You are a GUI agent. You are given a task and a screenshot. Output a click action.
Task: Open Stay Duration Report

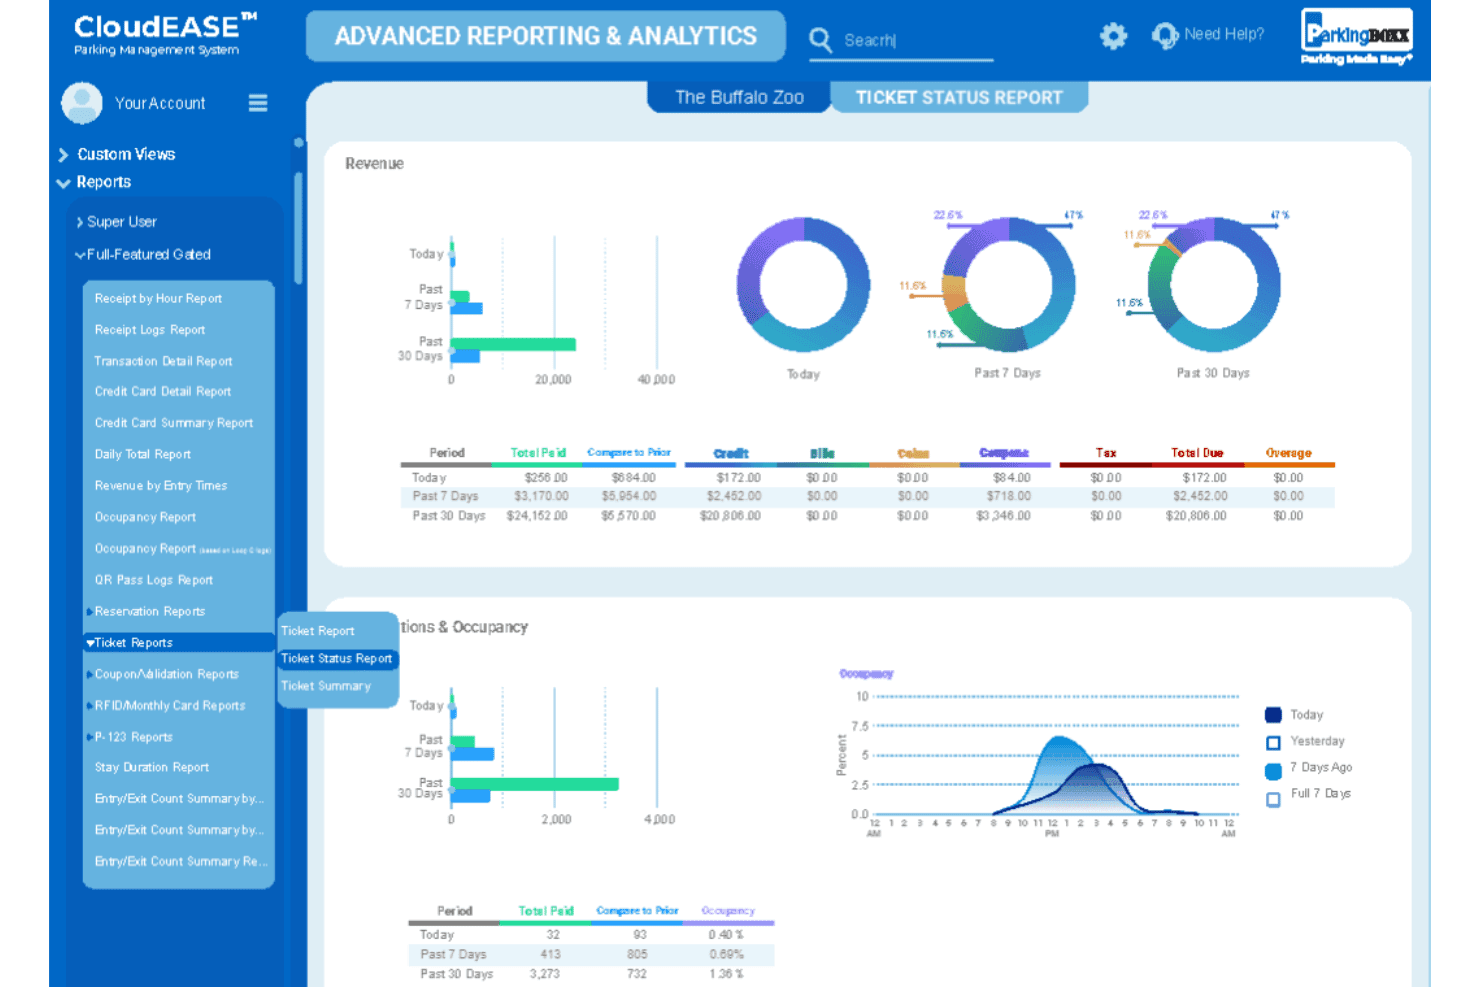pyautogui.click(x=152, y=768)
